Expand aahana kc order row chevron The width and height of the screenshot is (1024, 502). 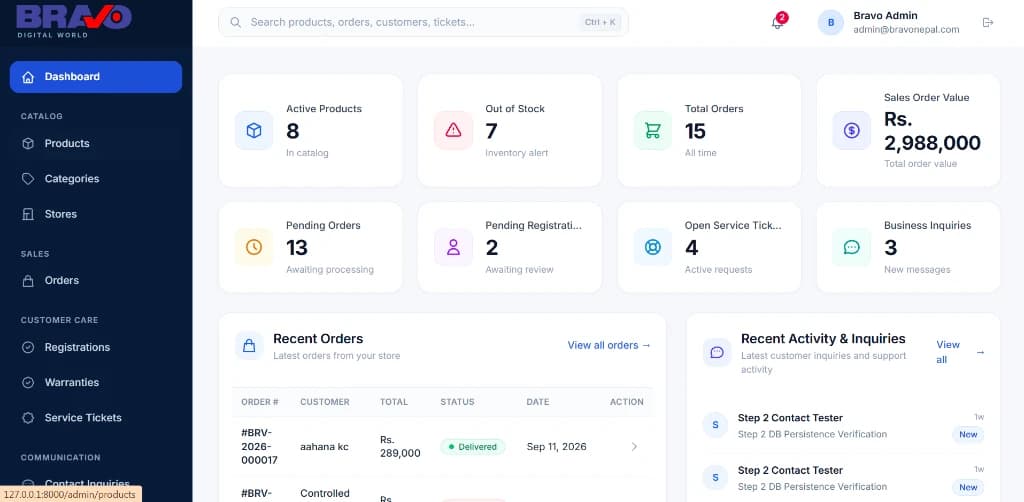(x=634, y=447)
